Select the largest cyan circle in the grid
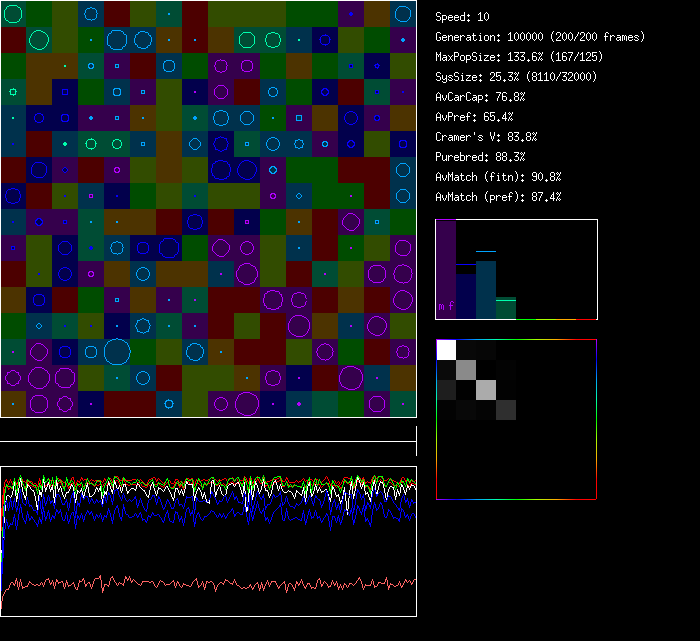The image size is (700, 641). click(117, 352)
